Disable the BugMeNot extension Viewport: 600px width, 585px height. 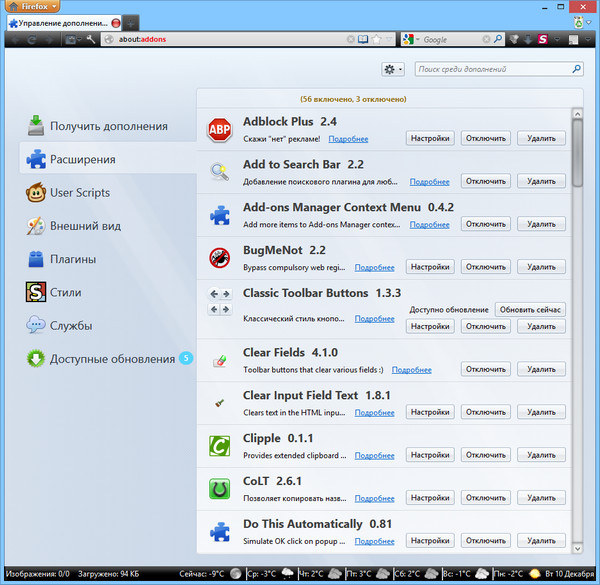[486, 267]
